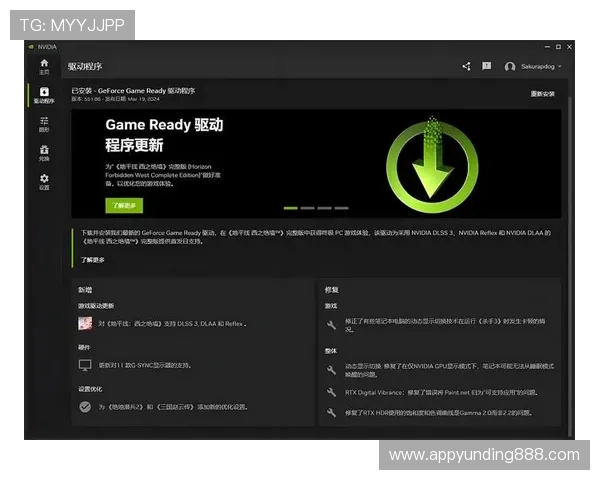Select the fourth carousel indicator
600x480 pixels.
341,208
